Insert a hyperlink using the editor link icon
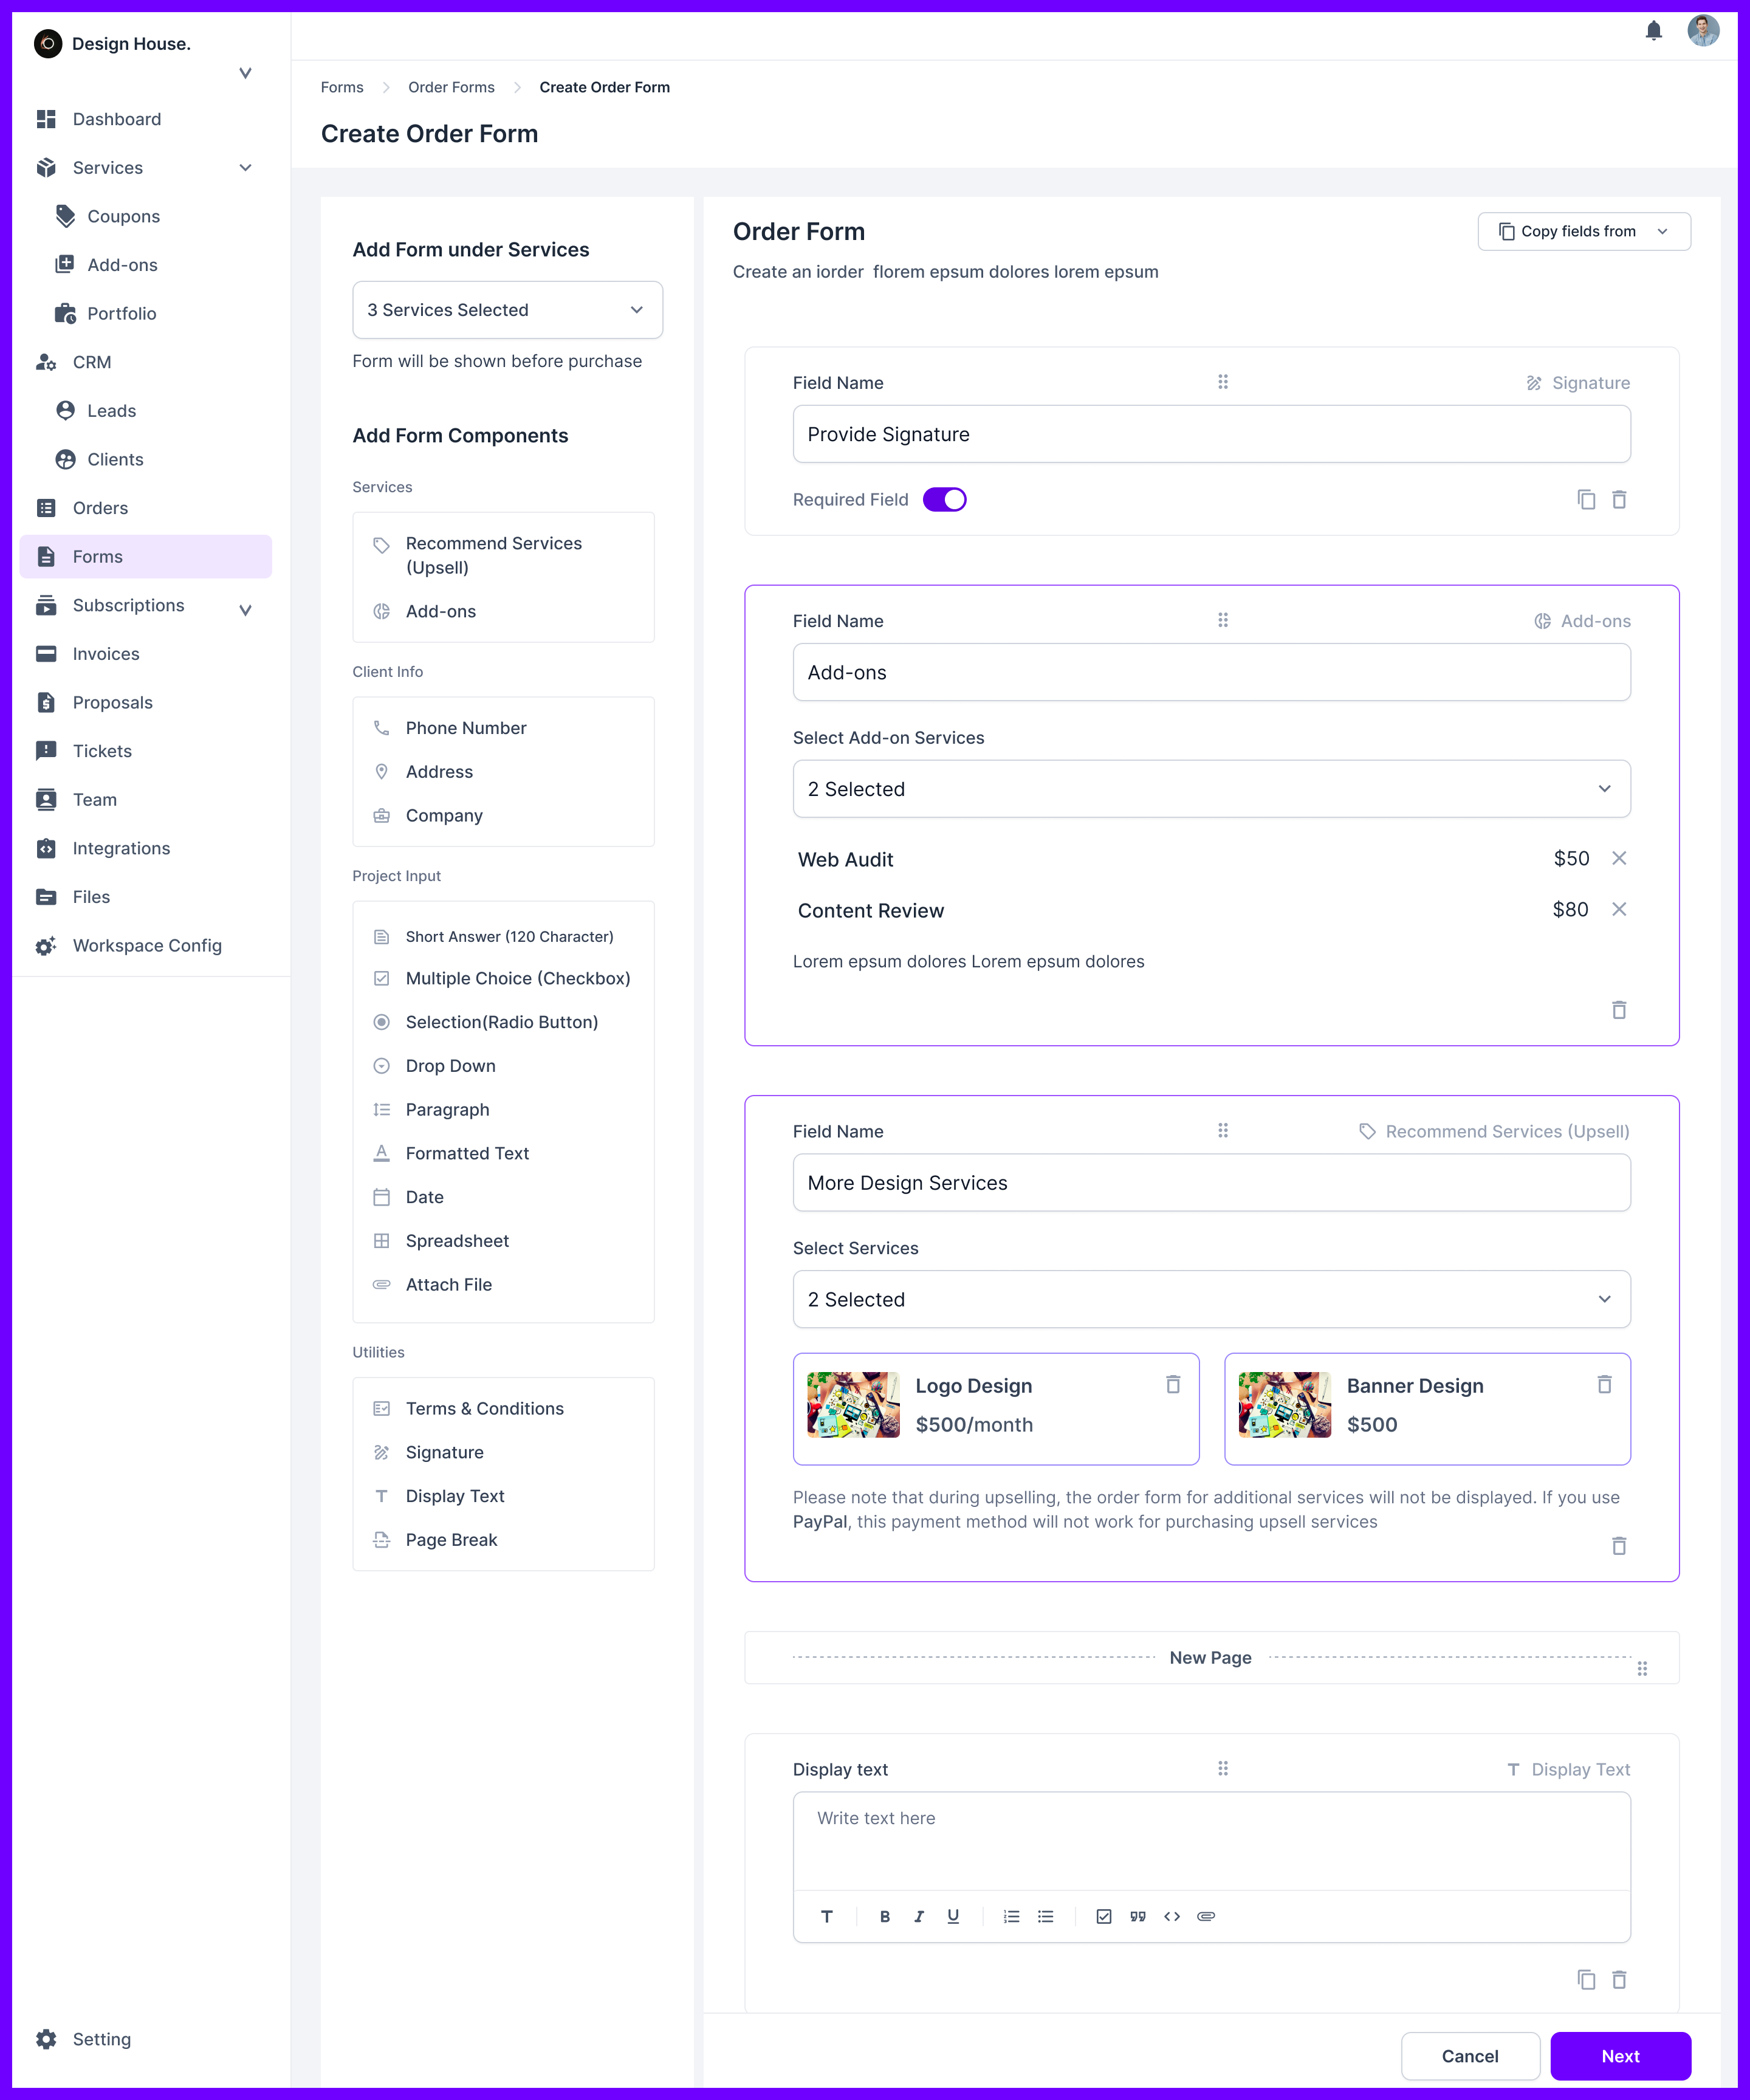Screen dimensions: 1750x2100 point(1206,1916)
